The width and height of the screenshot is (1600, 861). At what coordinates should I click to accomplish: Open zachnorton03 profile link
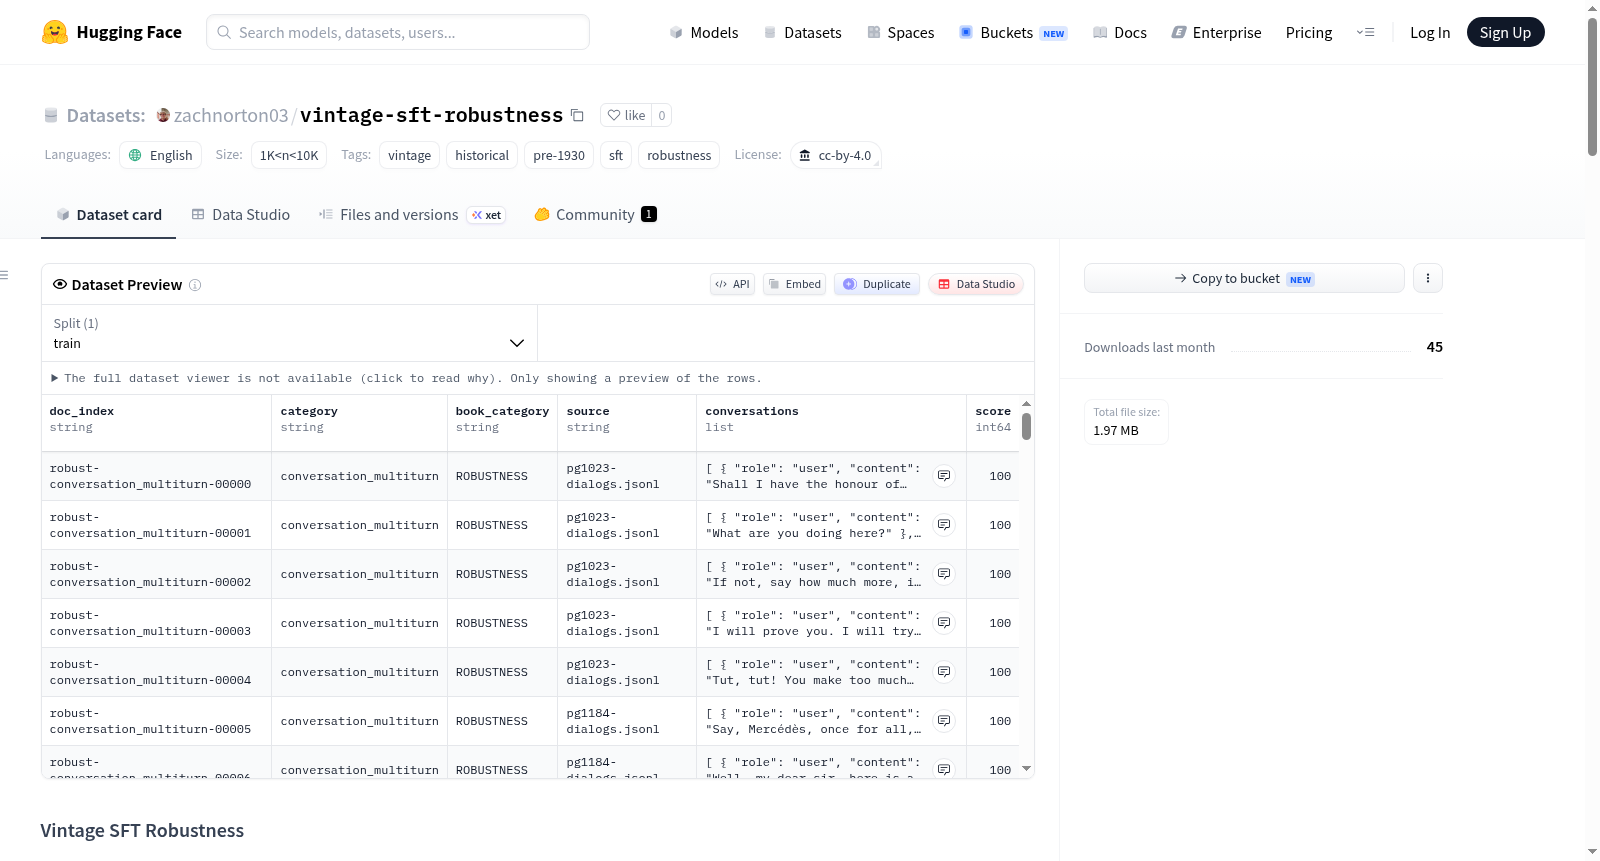coord(231,115)
